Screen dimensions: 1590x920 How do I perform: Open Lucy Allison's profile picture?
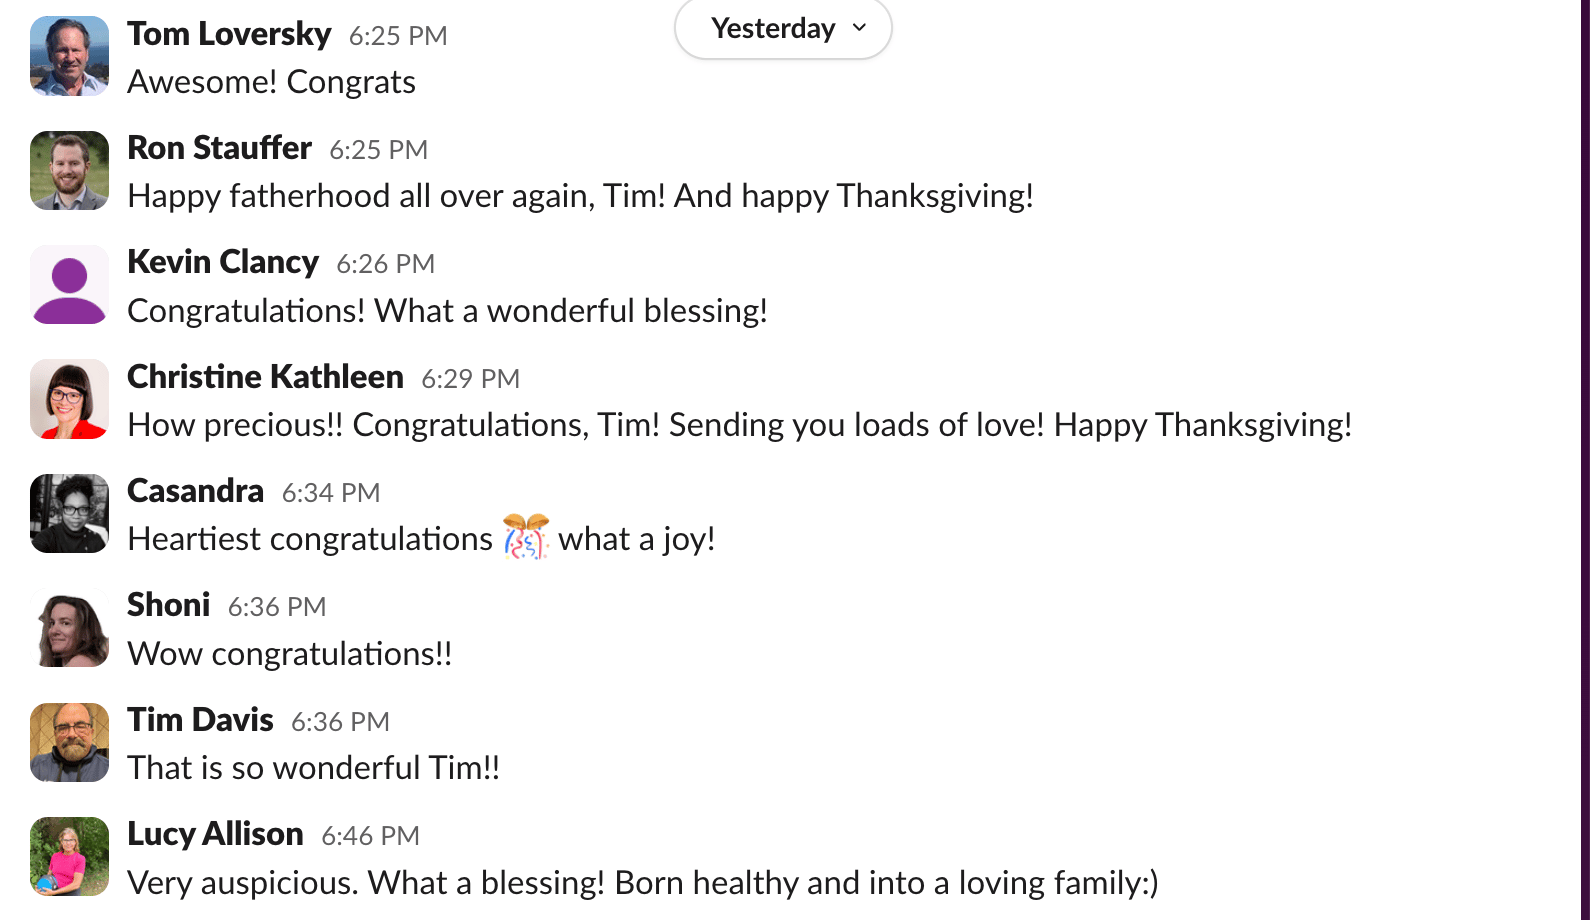click(x=69, y=856)
